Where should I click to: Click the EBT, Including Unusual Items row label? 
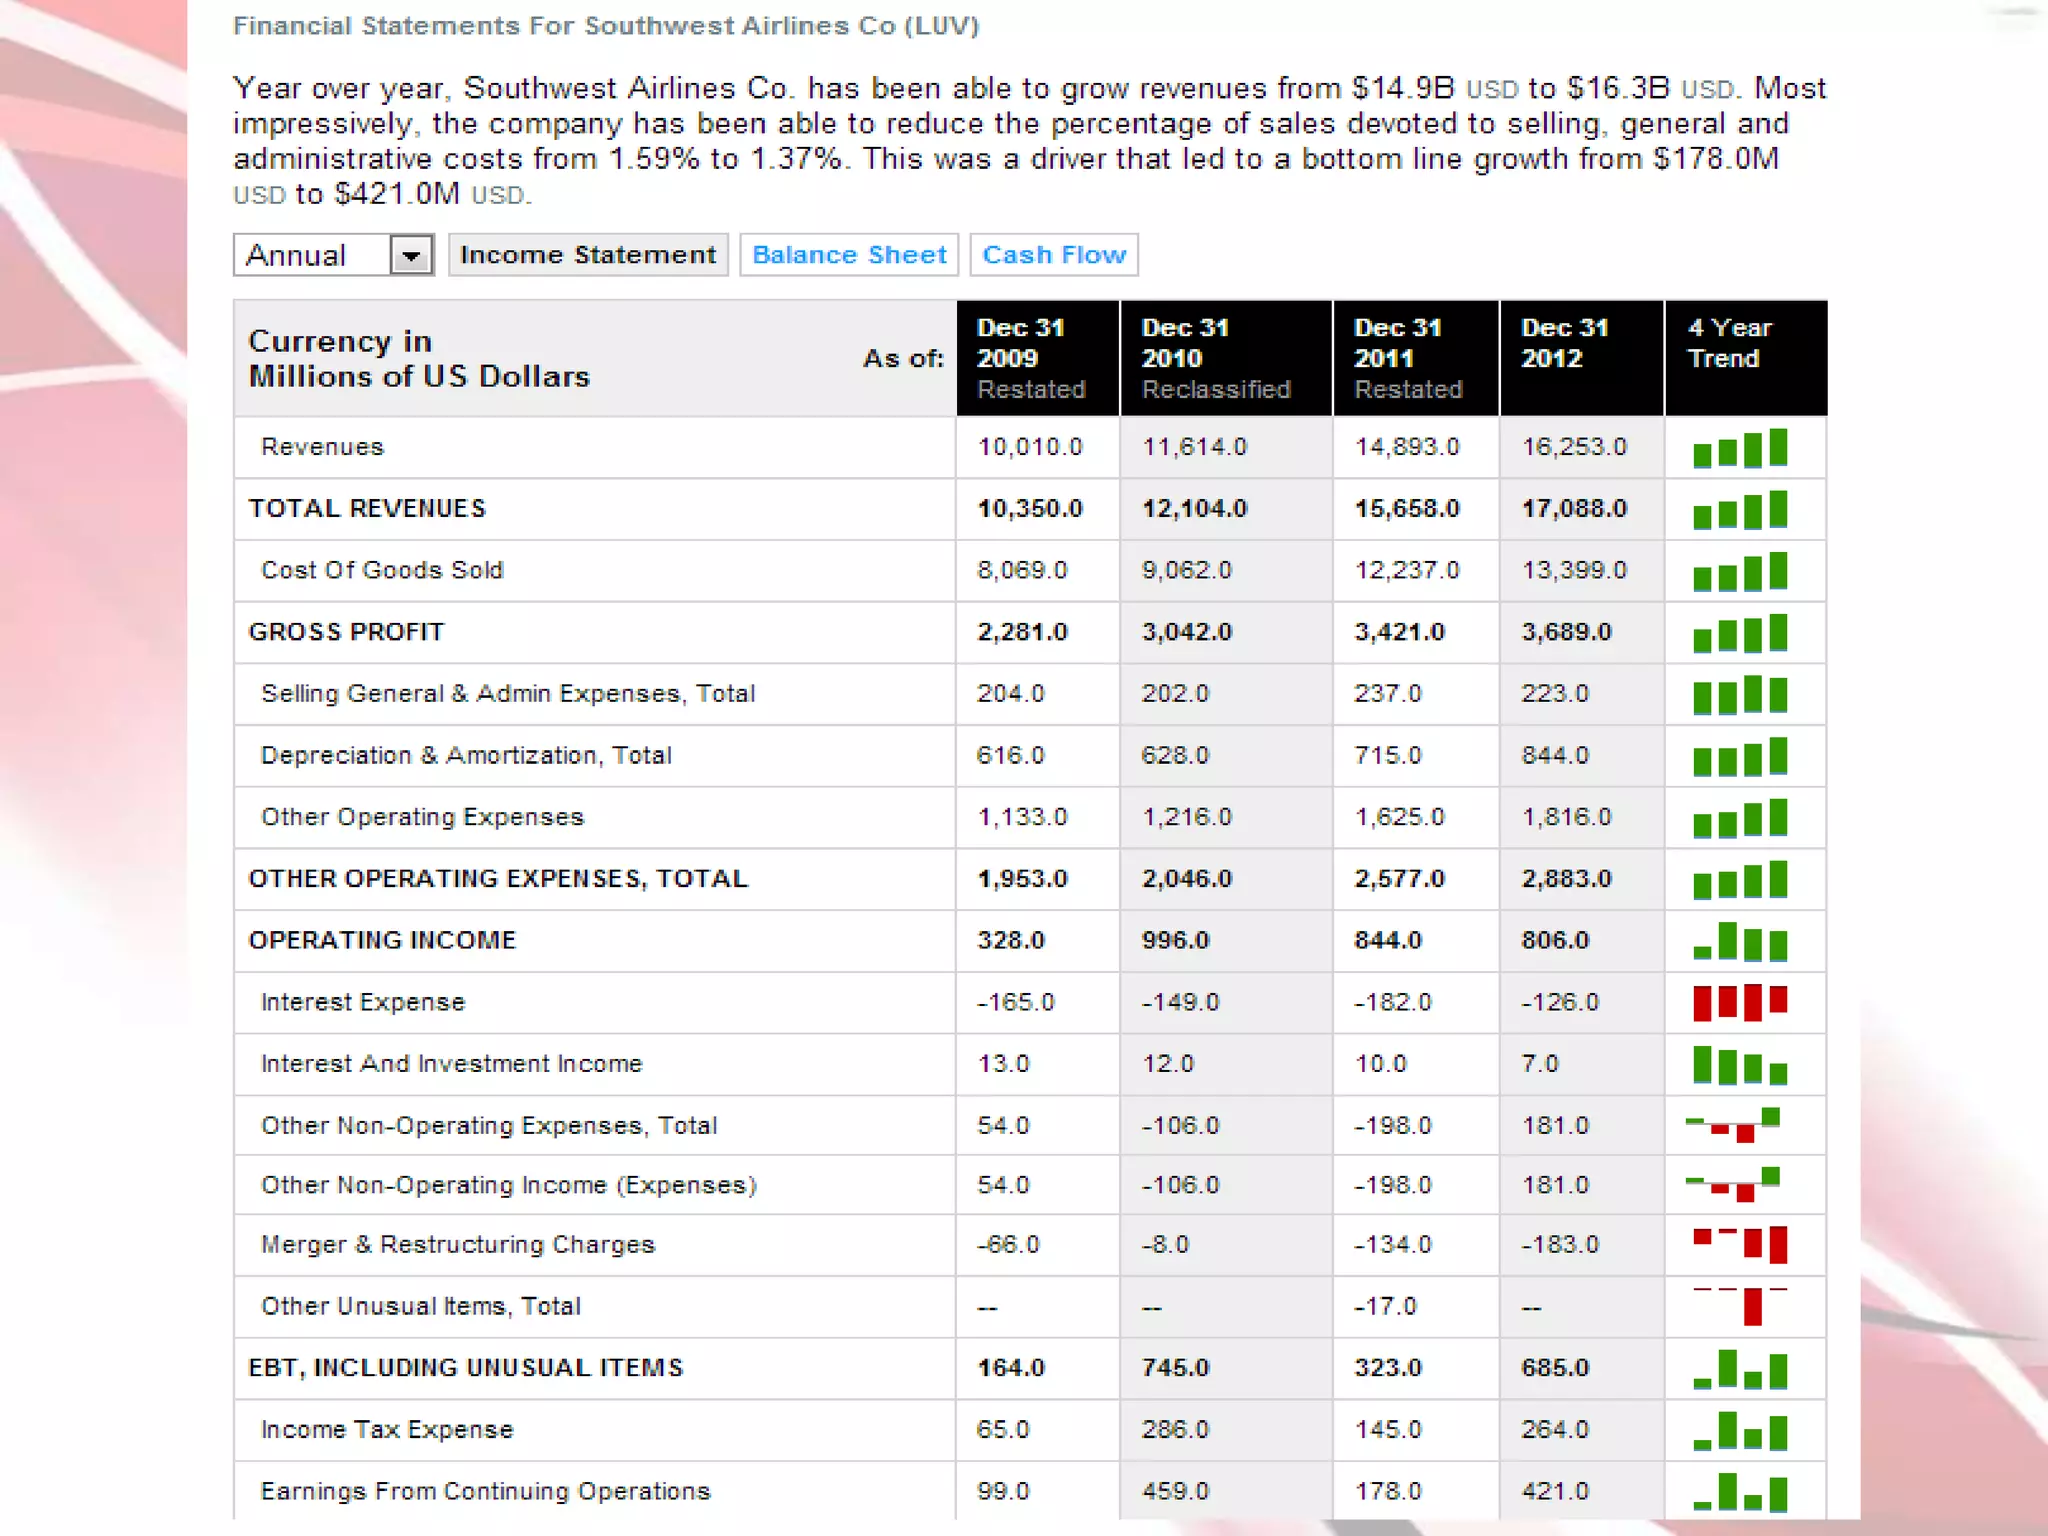465,1368
